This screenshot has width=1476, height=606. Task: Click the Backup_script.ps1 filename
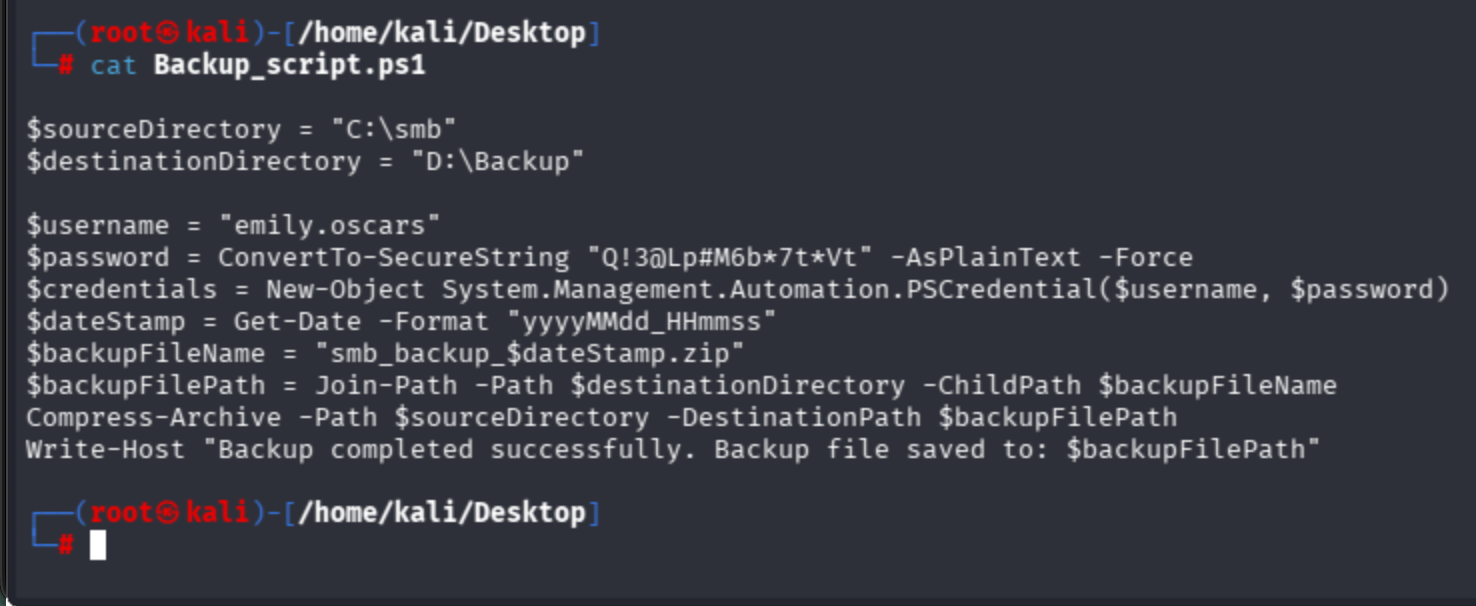tap(290, 66)
